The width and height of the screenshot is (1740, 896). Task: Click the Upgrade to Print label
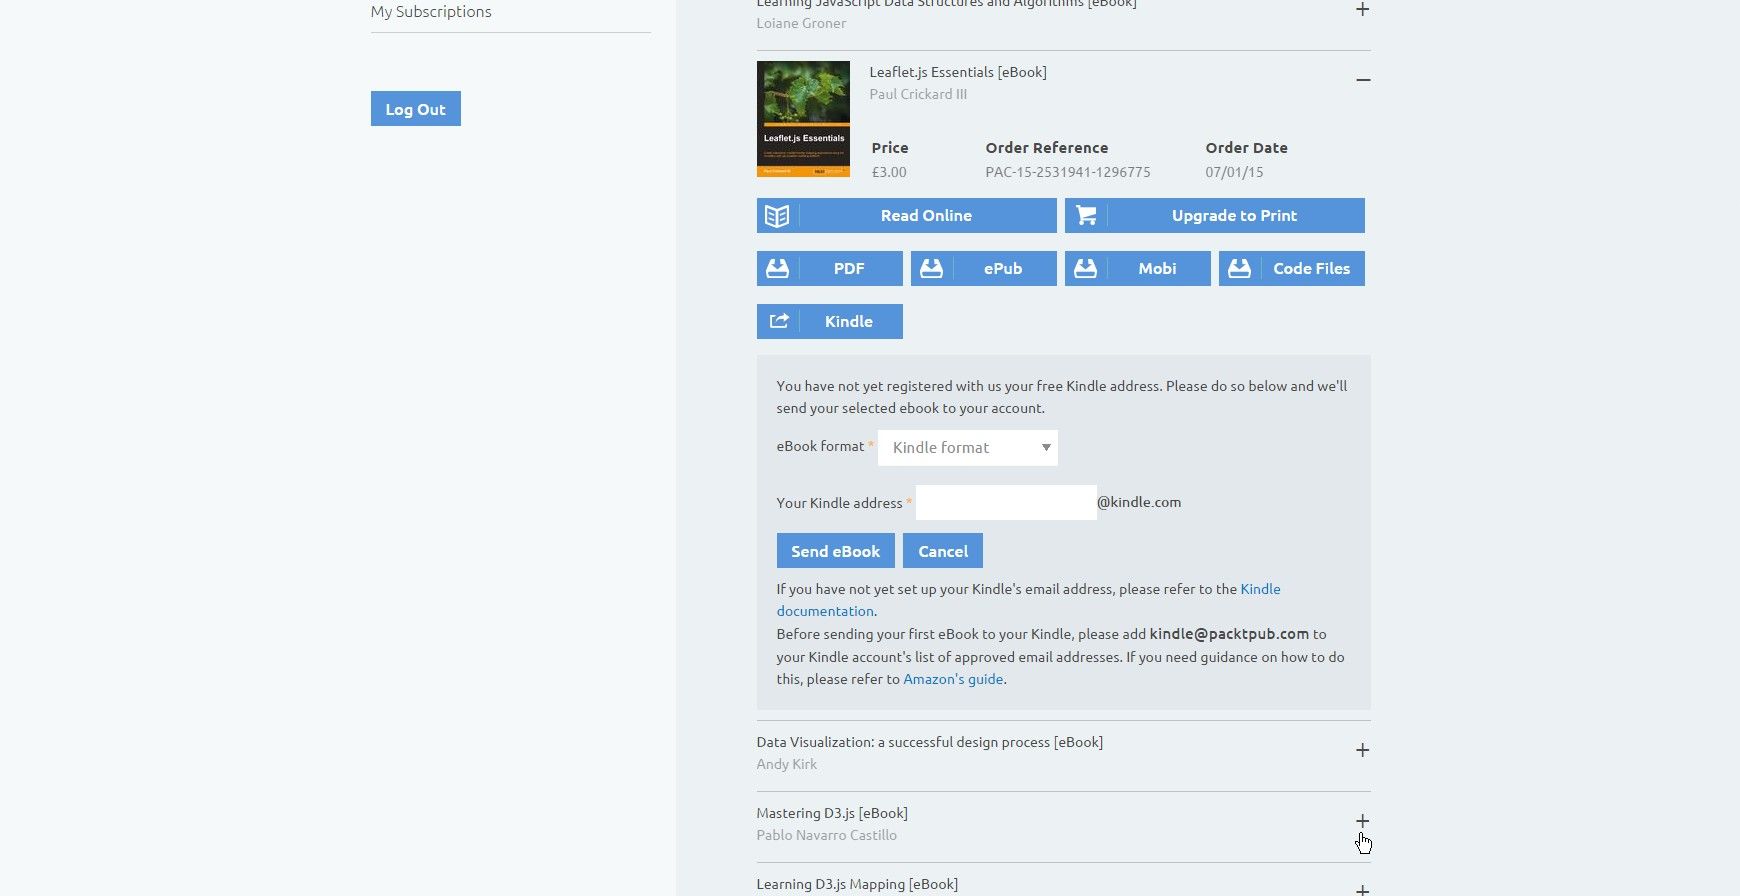tap(1234, 215)
